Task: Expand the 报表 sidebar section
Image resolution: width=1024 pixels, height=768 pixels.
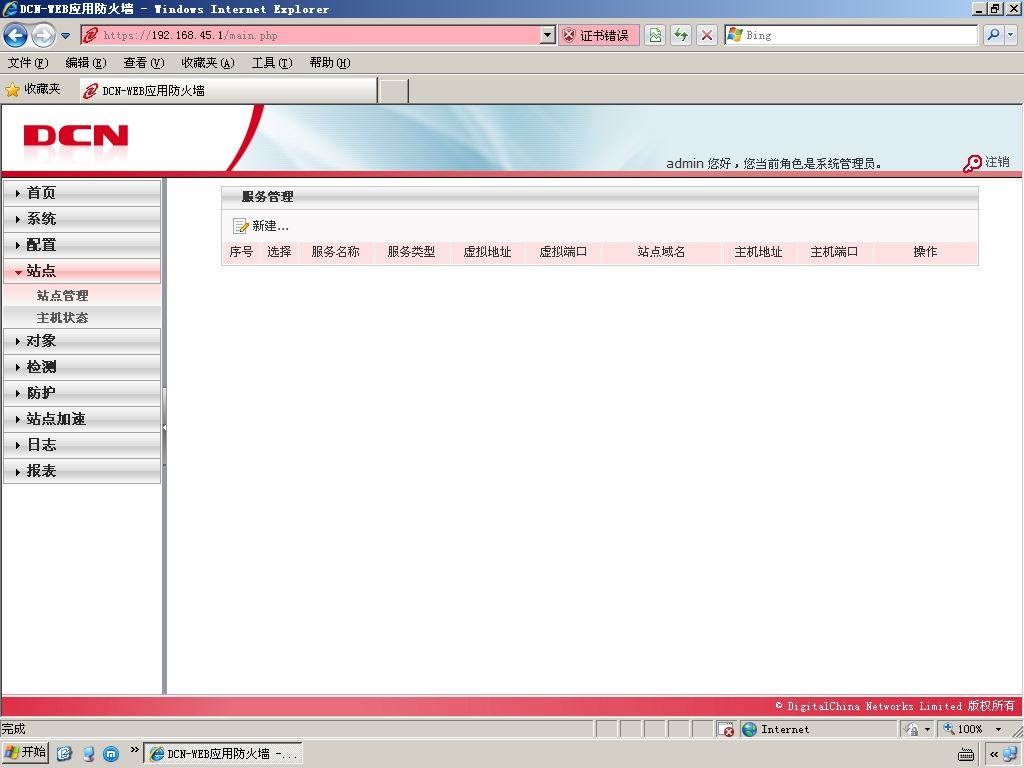Action: pos(82,471)
